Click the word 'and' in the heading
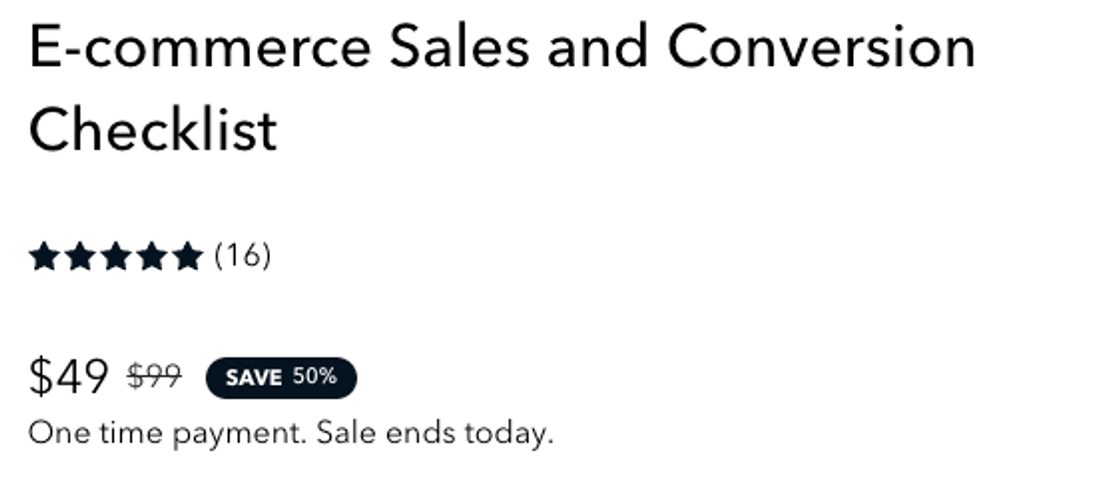 point(598,46)
